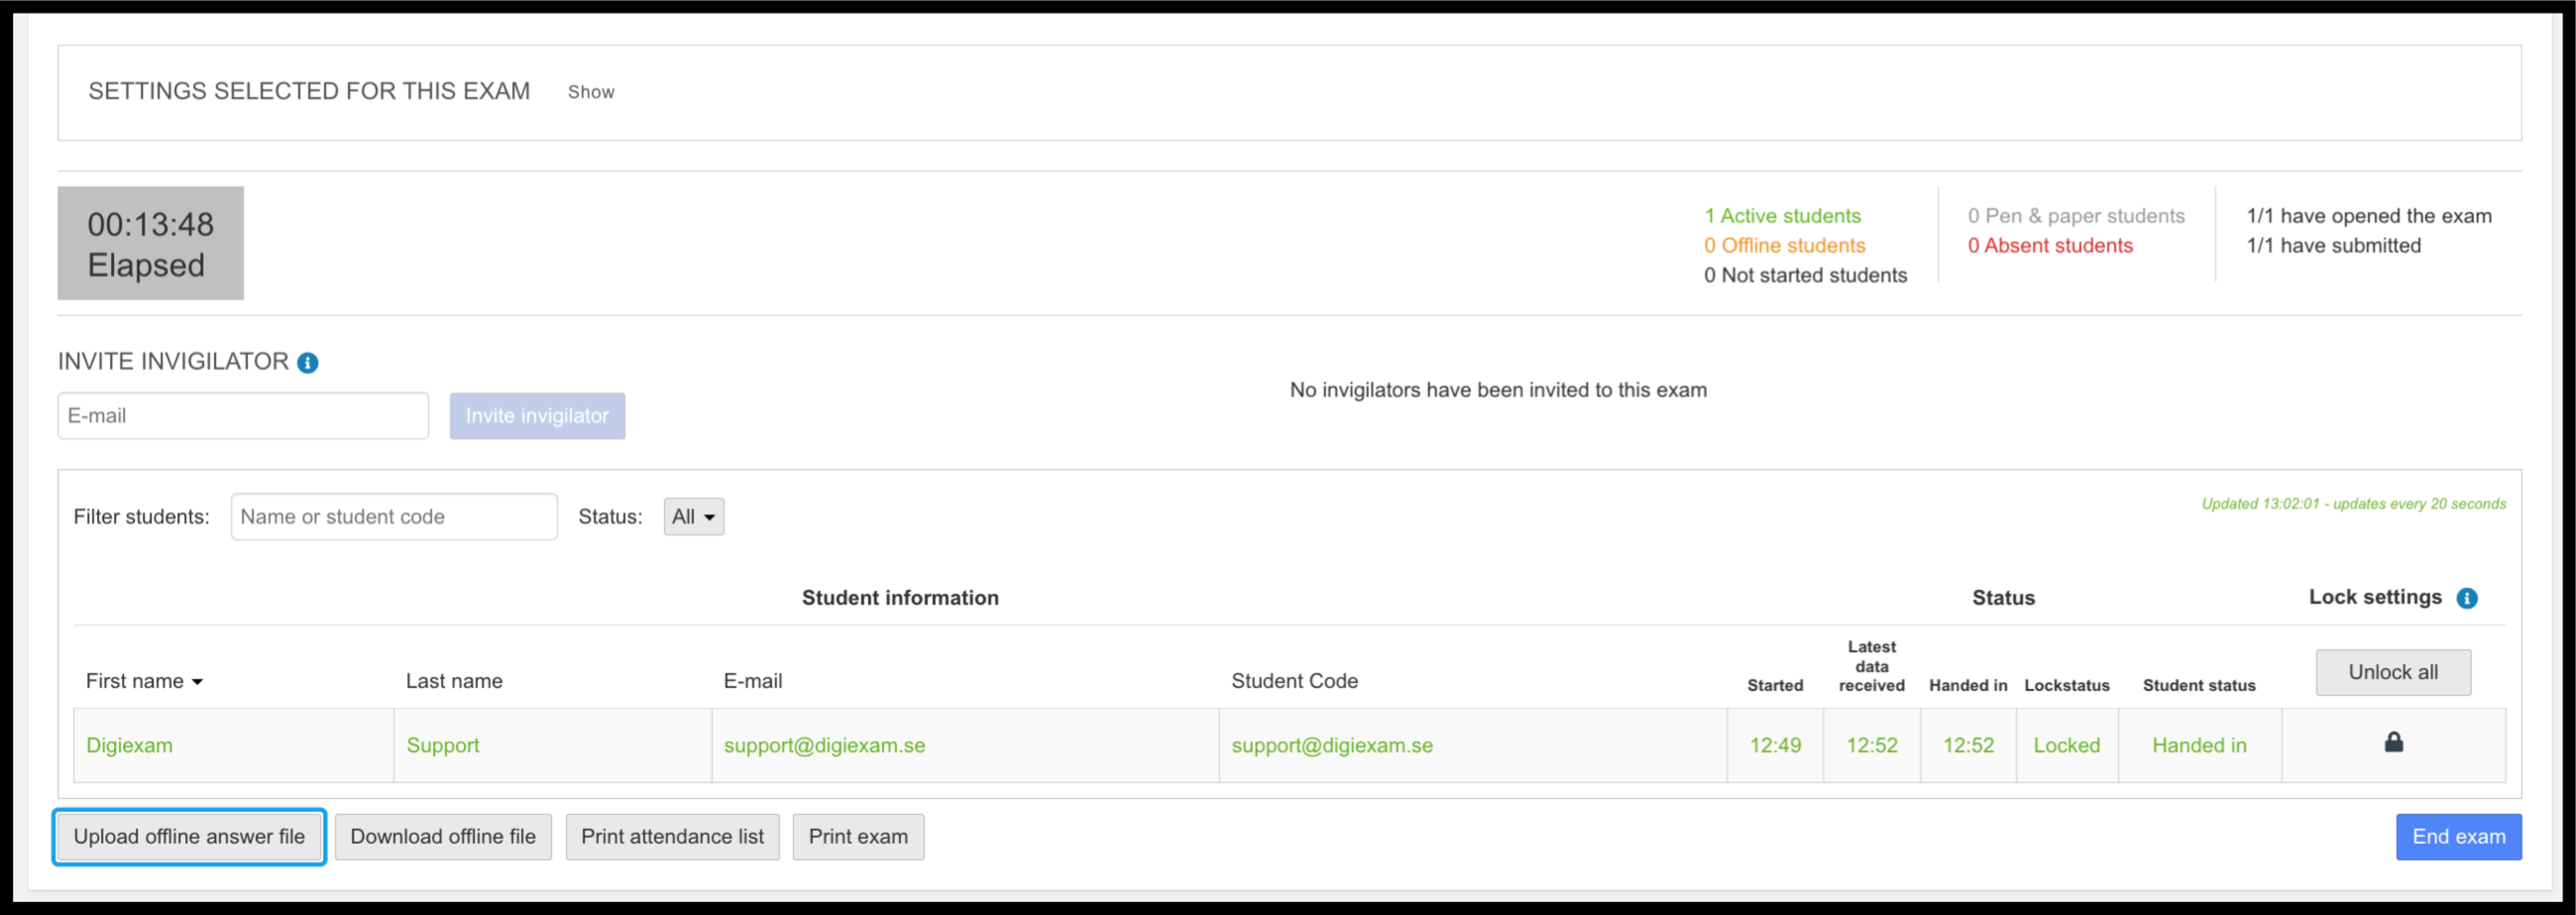Click the support@digiexam.se e-mail cell

pos(824,746)
